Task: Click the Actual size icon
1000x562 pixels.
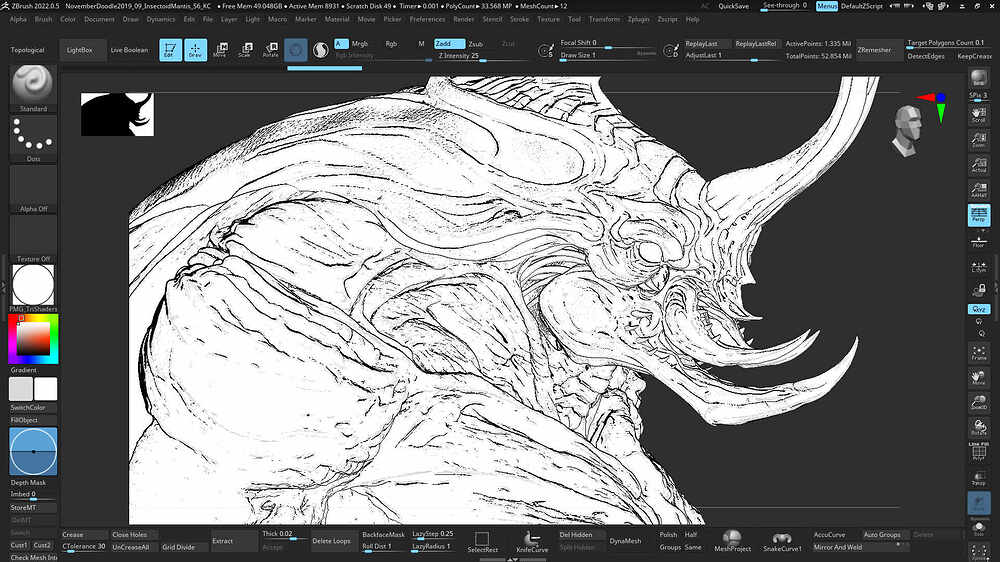Action: pyautogui.click(x=979, y=165)
